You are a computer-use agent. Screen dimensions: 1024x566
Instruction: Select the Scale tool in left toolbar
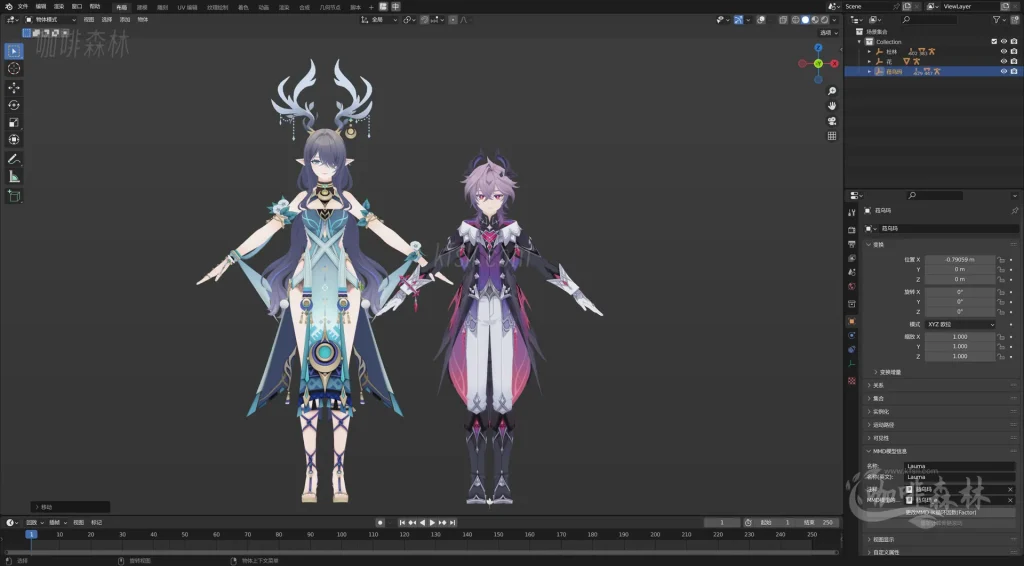coord(14,123)
